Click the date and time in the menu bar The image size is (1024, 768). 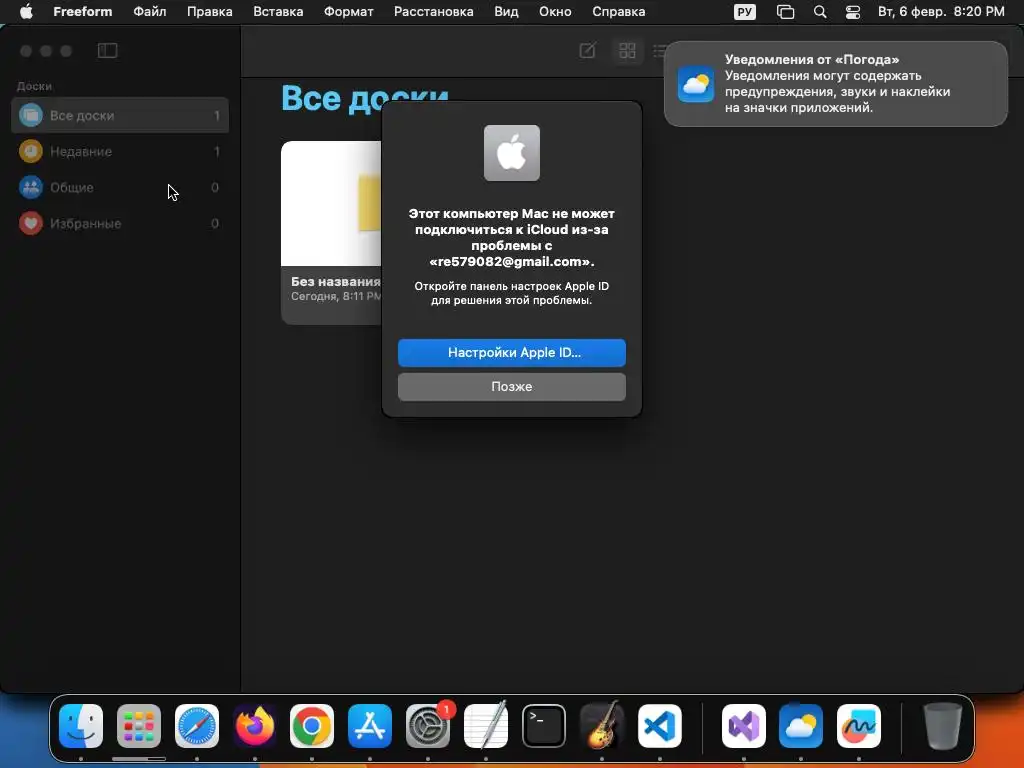tap(941, 12)
